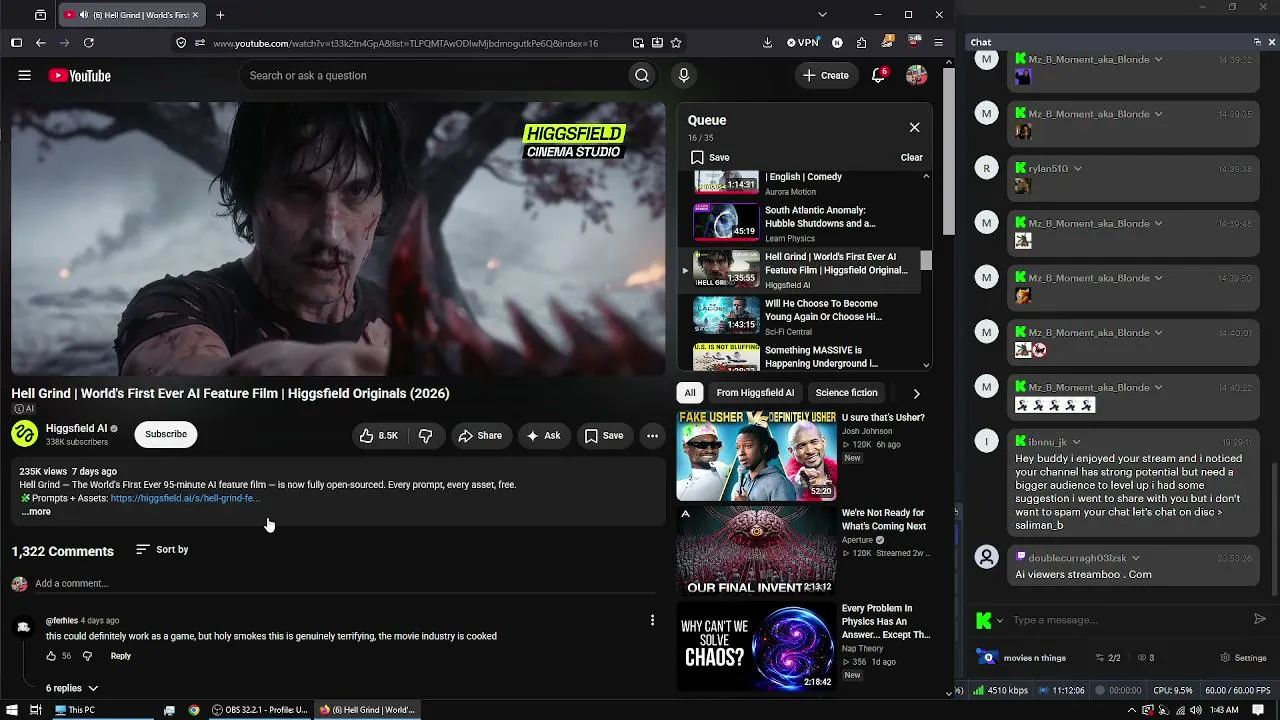The height and width of the screenshot is (720, 1280).
Task: Open Task View on the taskbar
Action: tap(35, 710)
